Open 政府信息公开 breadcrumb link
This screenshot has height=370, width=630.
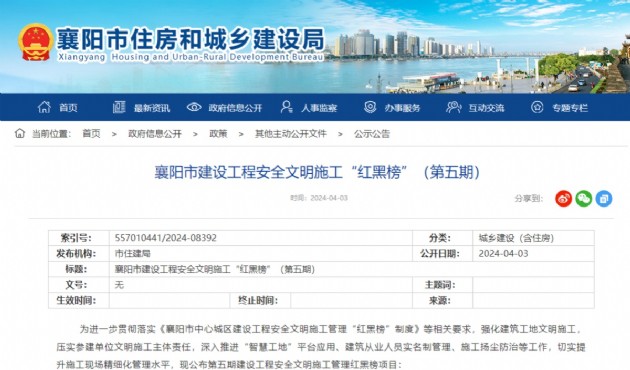[155, 134]
